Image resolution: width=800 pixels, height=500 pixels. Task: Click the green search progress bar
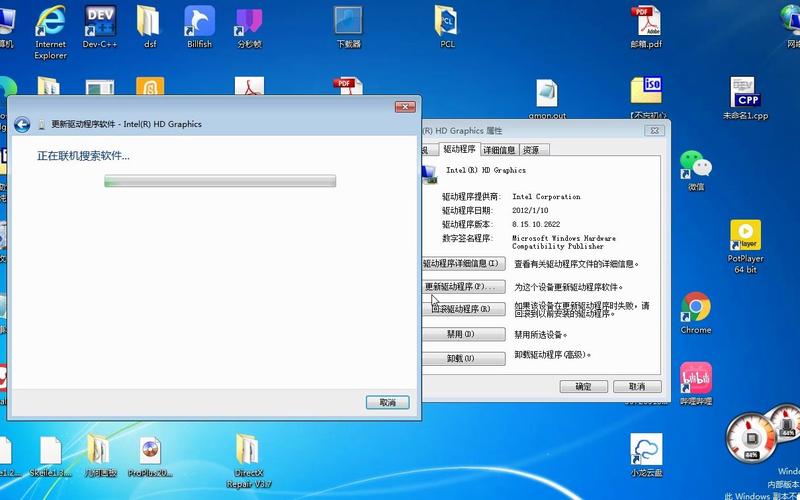(220, 181)
